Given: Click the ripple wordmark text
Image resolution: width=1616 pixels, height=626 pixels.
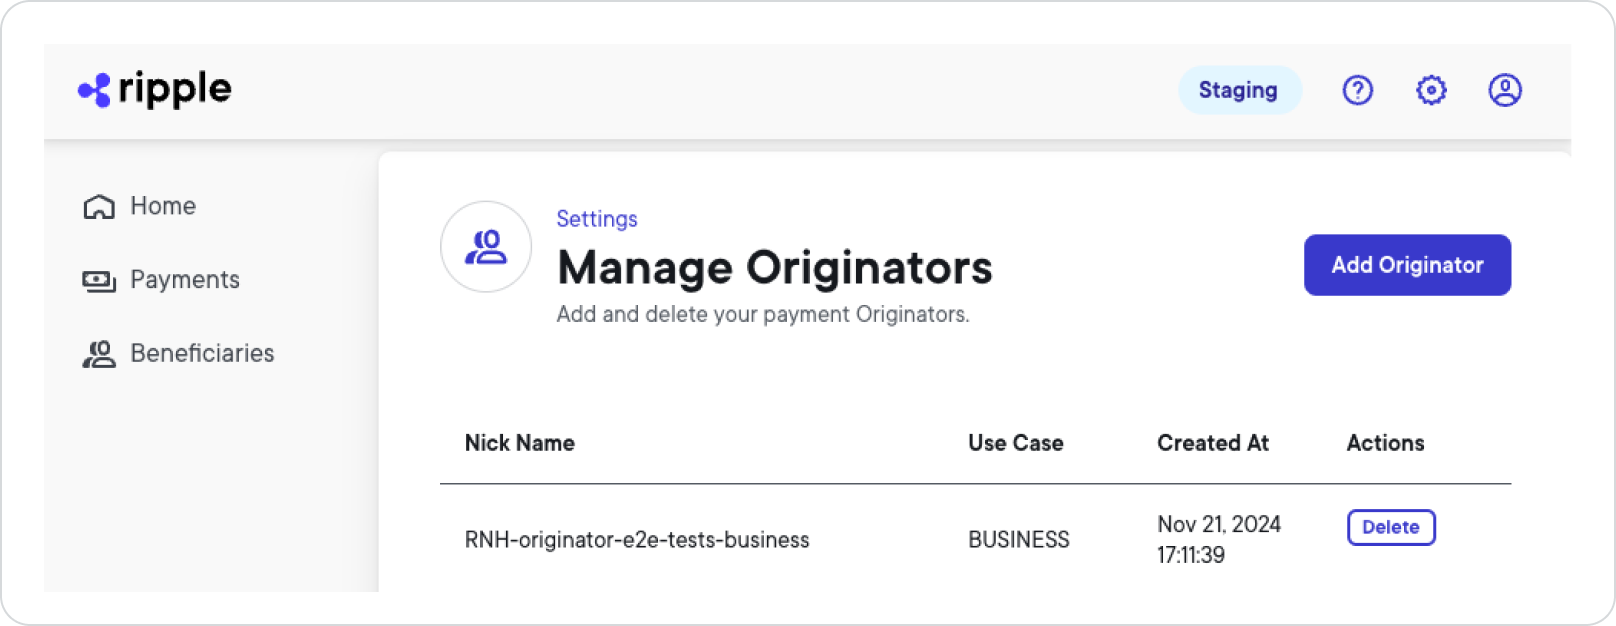Looking at the screenshot, I should pos(175,89).
